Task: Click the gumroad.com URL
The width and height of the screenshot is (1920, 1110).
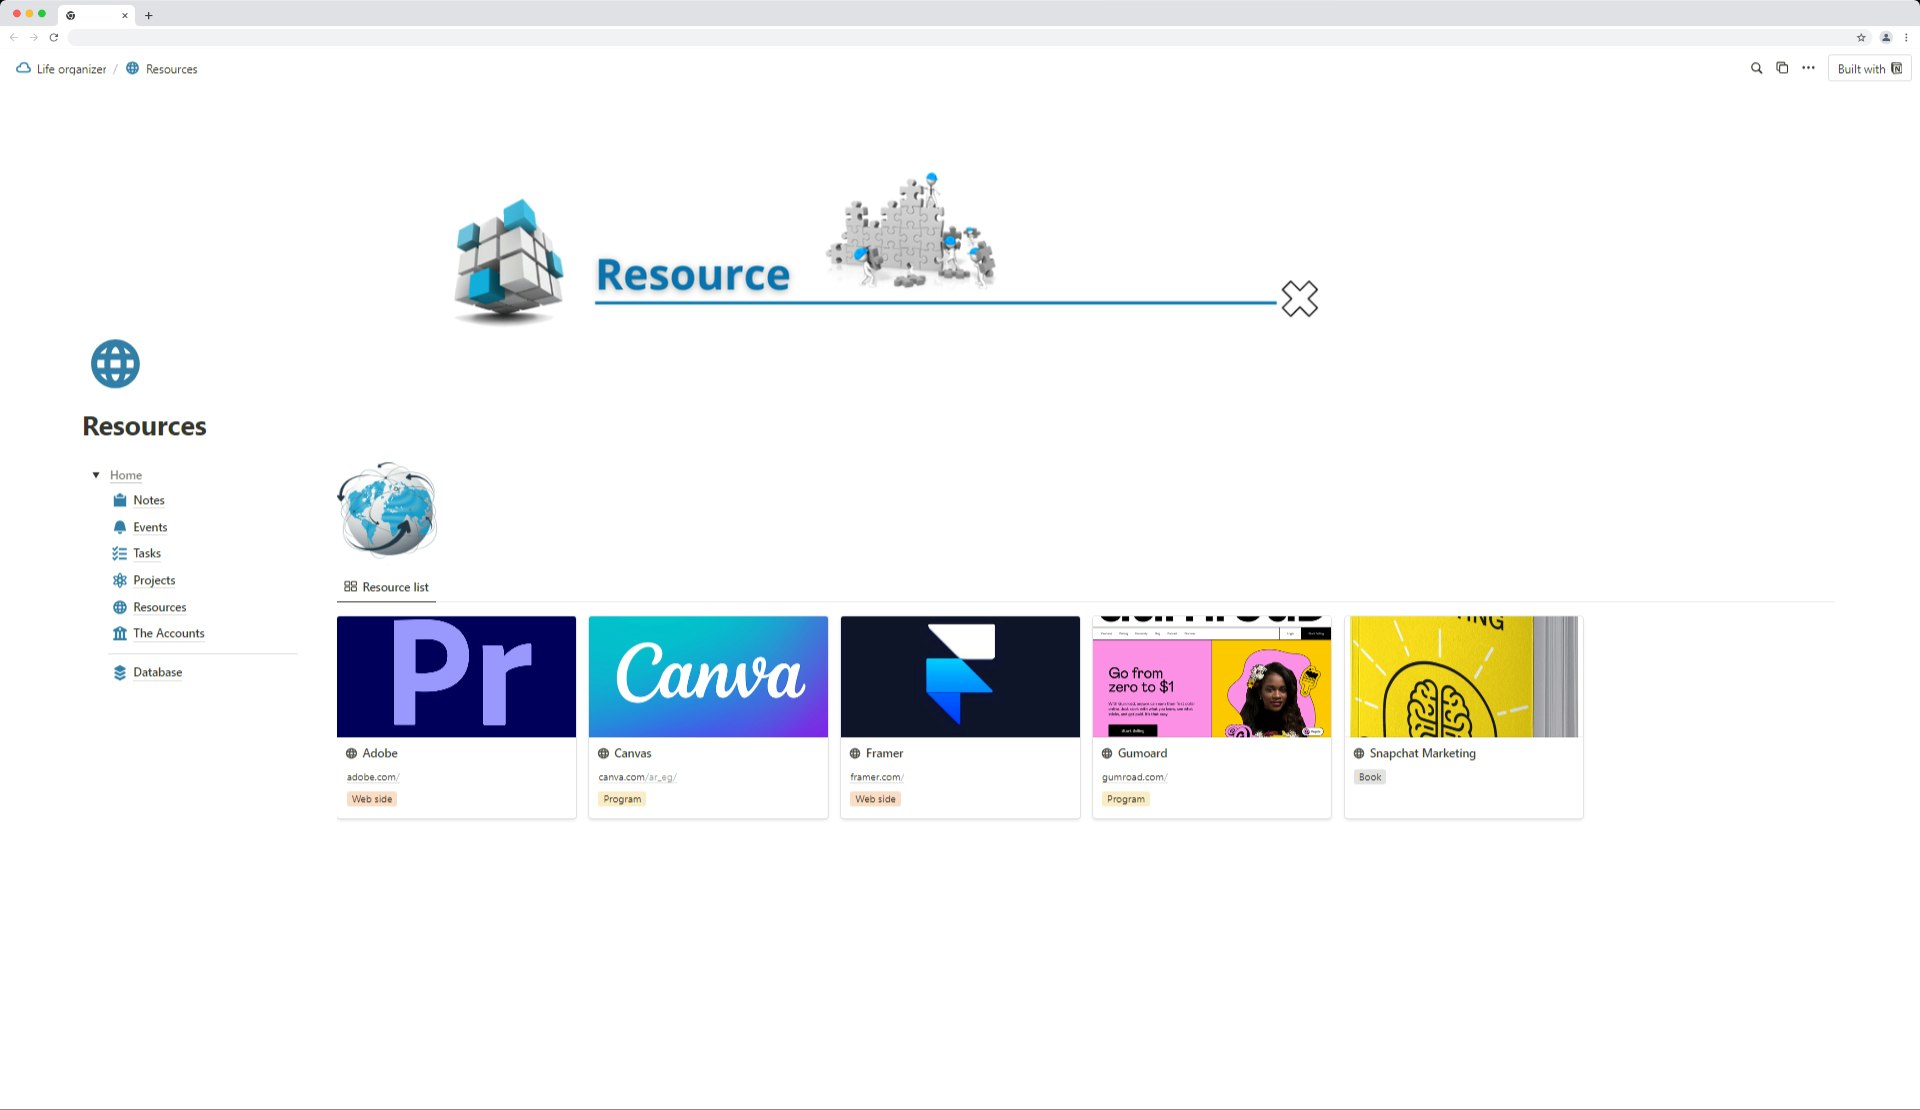Action: pos(1134,777)
